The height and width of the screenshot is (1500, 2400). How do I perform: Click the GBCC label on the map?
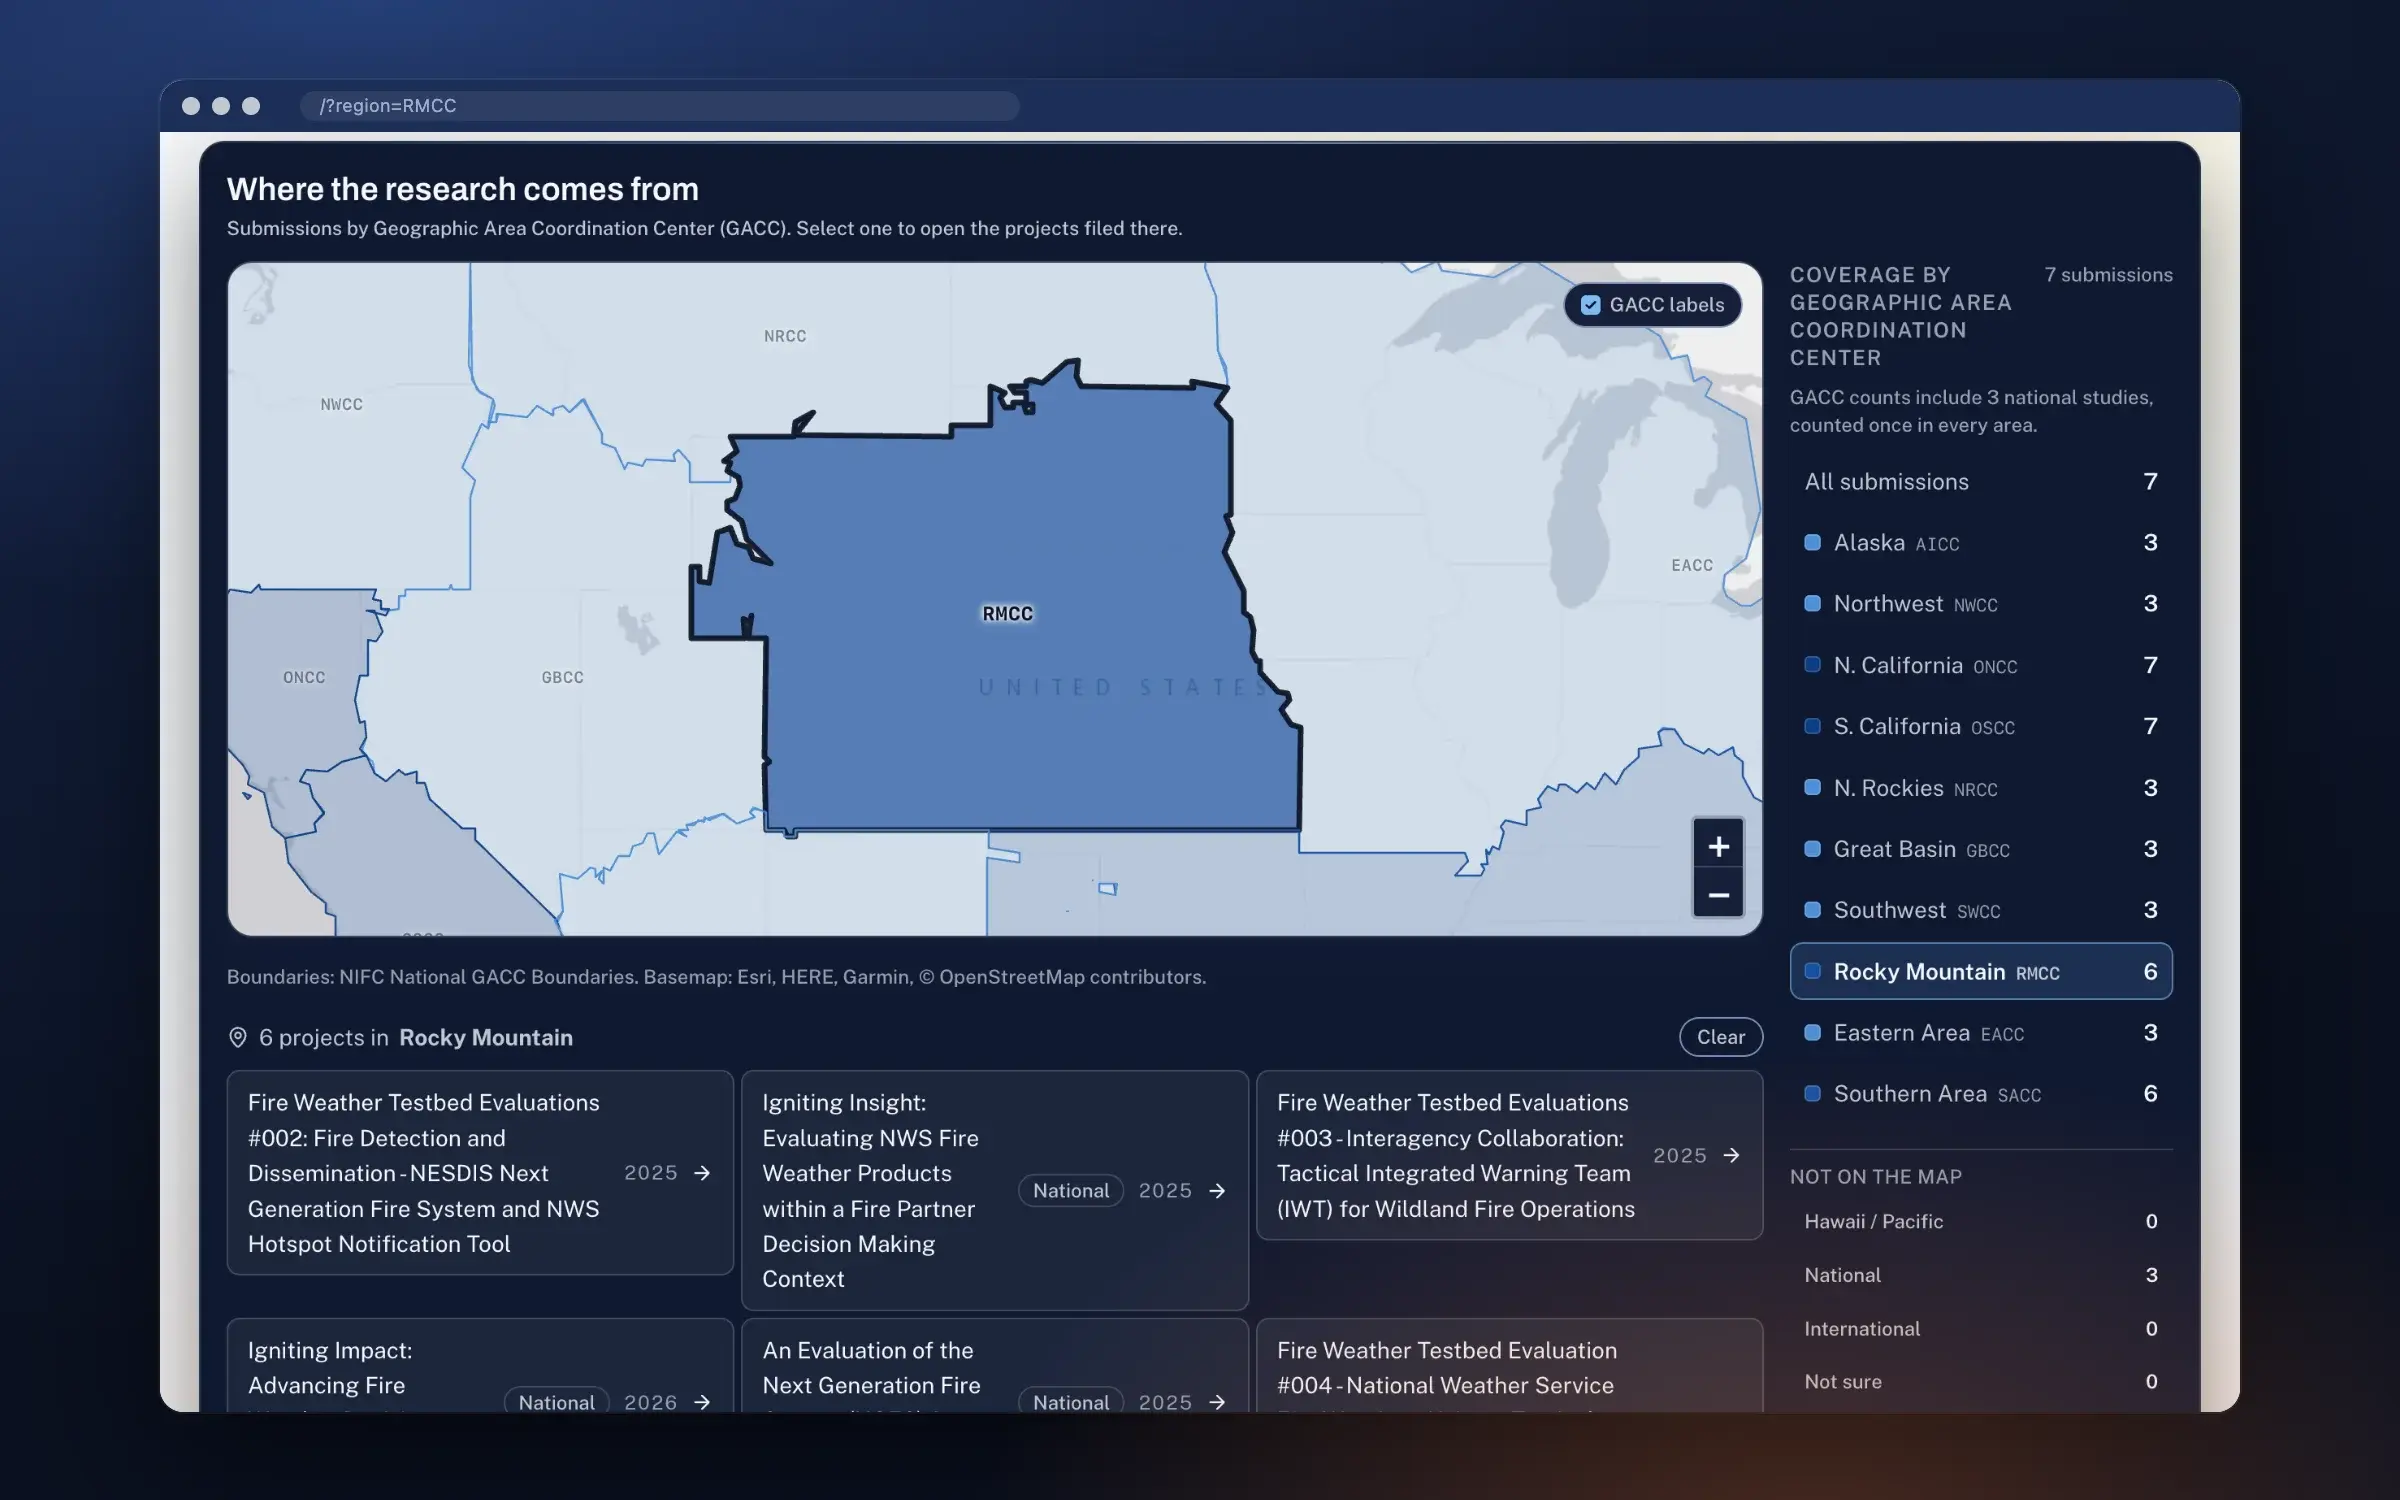(562, 677)
